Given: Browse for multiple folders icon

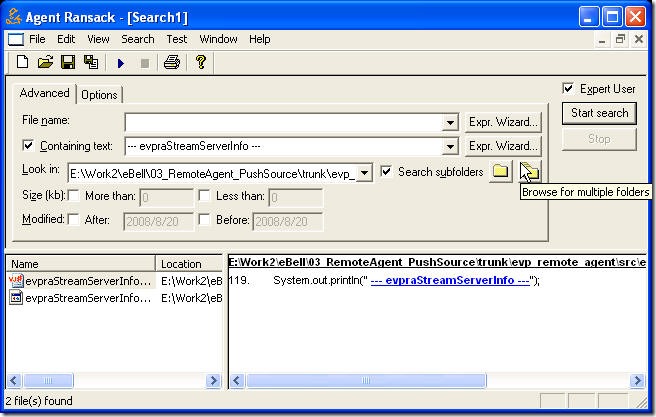Looking at the screenshot, I should tap(530, 171).
